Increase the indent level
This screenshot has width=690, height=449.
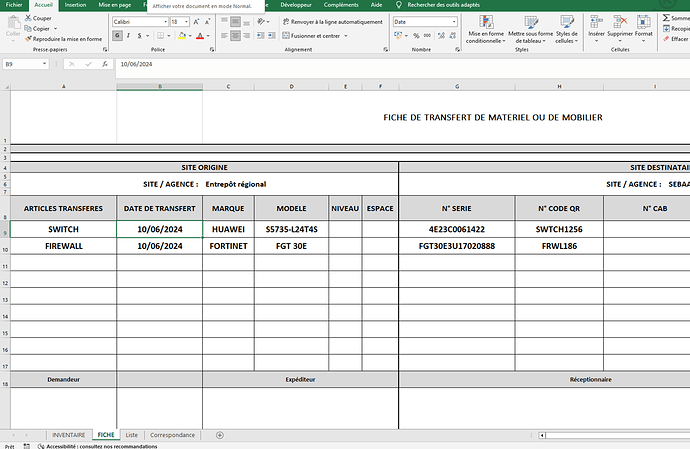point(272,36)
